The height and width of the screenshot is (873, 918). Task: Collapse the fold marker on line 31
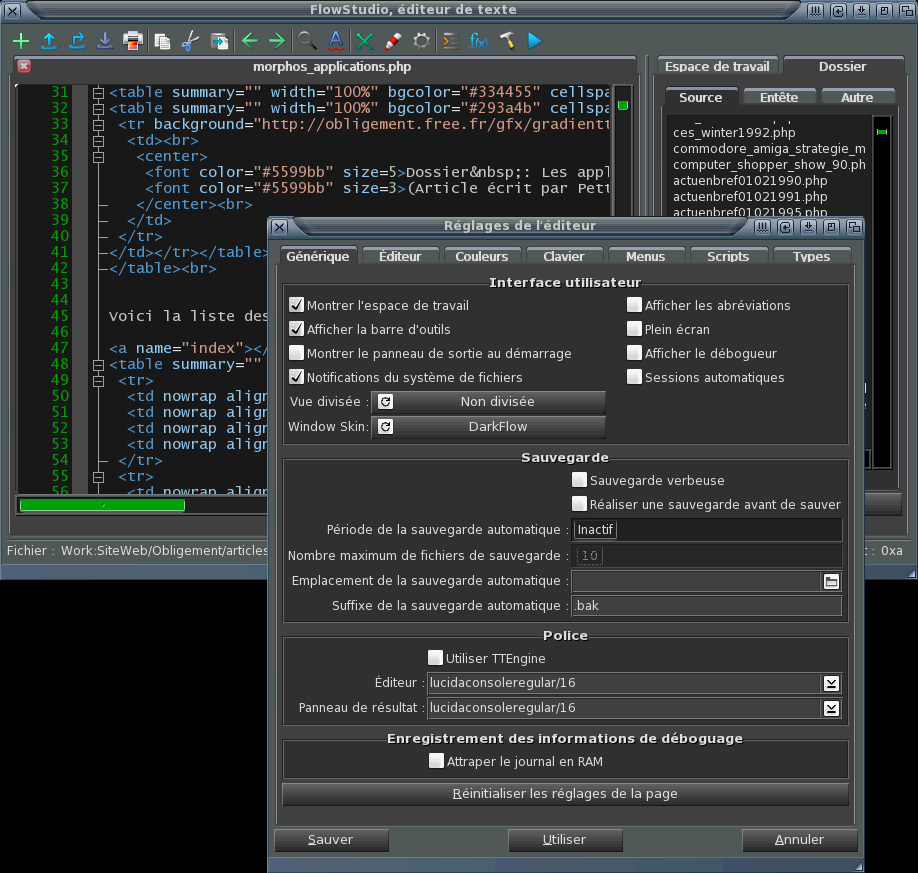(98, 93)
